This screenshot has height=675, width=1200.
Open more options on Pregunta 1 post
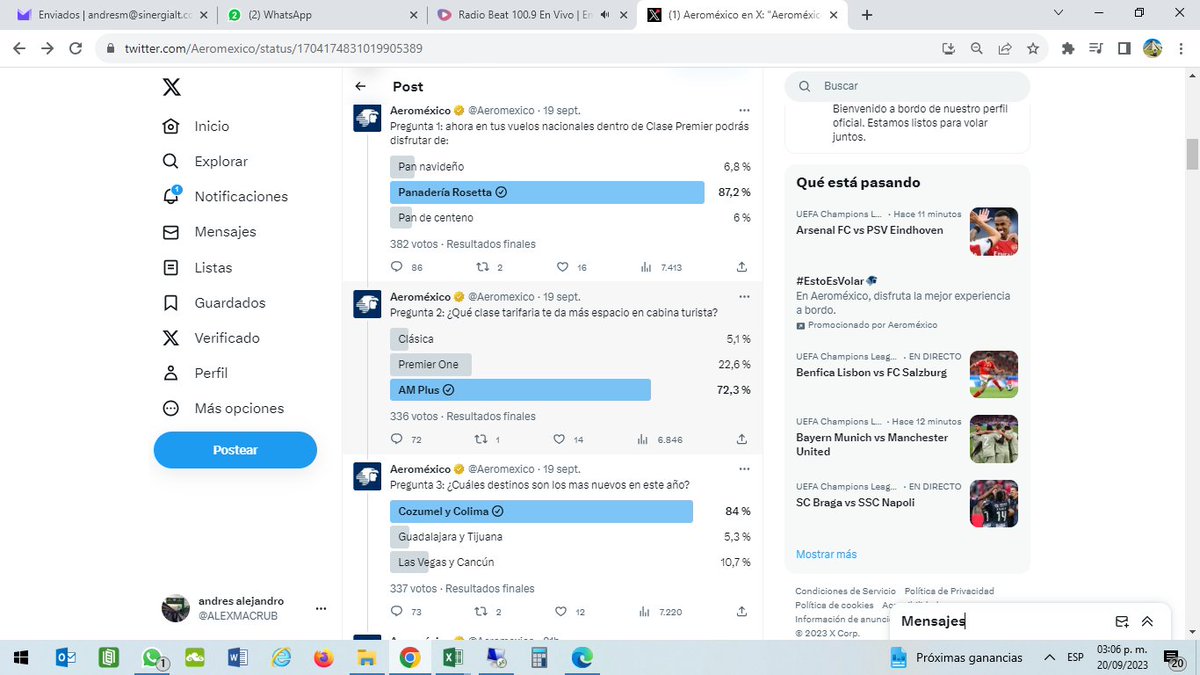click(743, 110)
